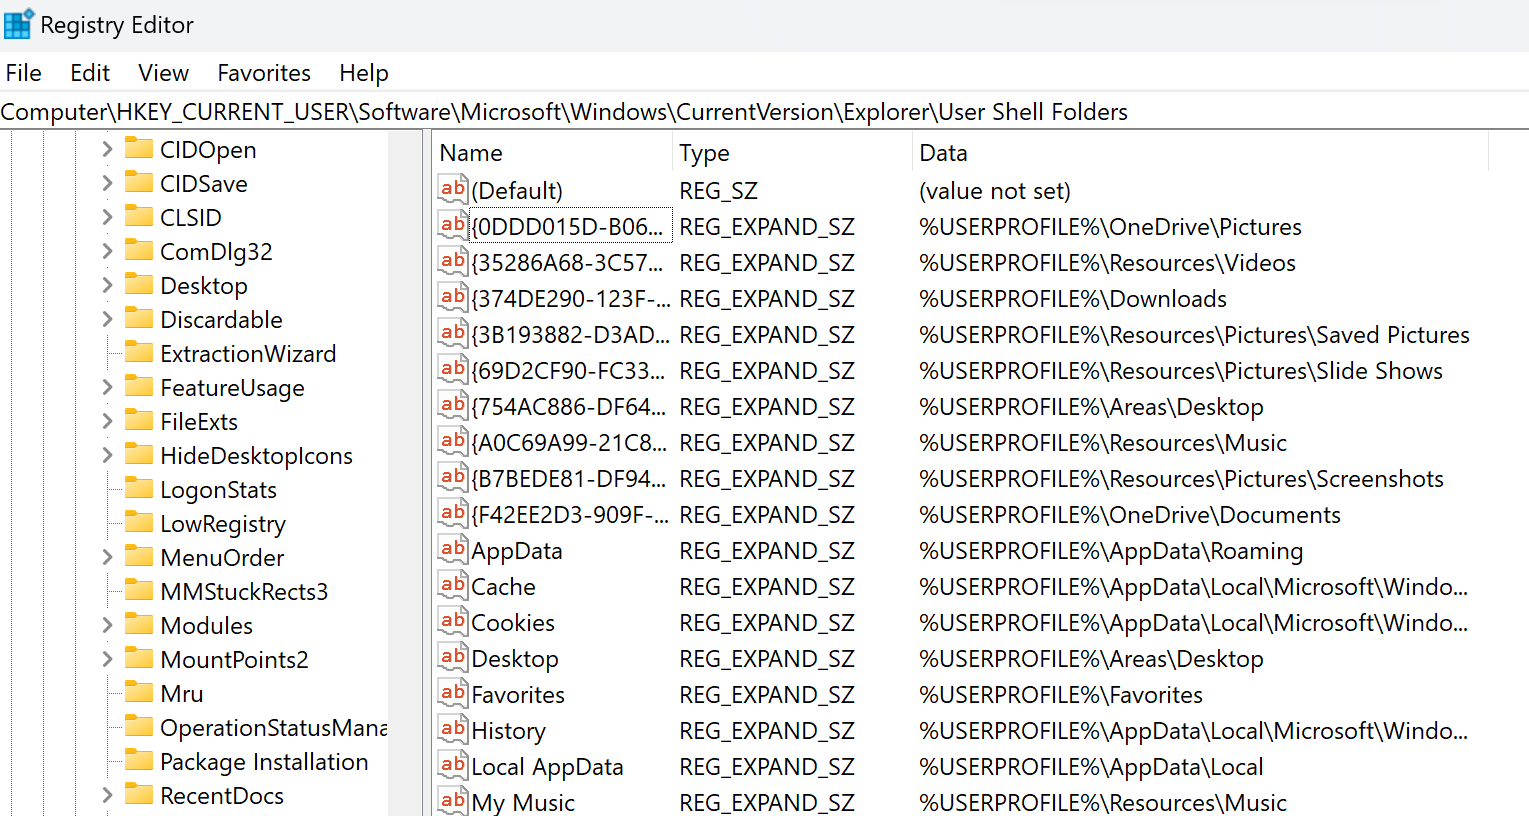Image resolution: width=1529 pixels, height=816 pixels.
Task: Click the registry path address bar
Action: tap(764, 112)
